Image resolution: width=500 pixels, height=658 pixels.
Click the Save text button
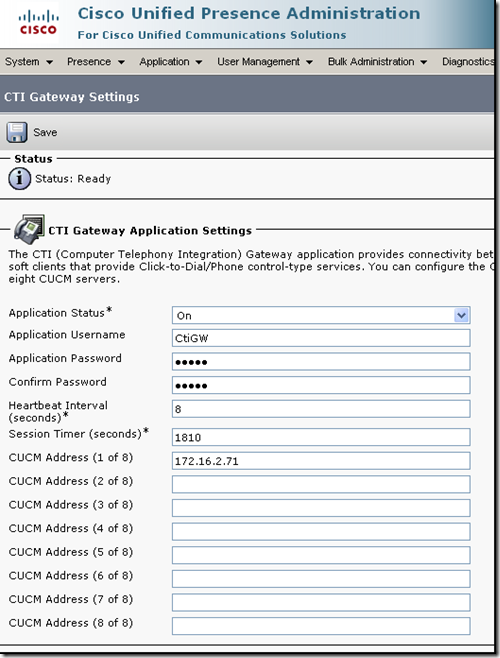point(45,132)
